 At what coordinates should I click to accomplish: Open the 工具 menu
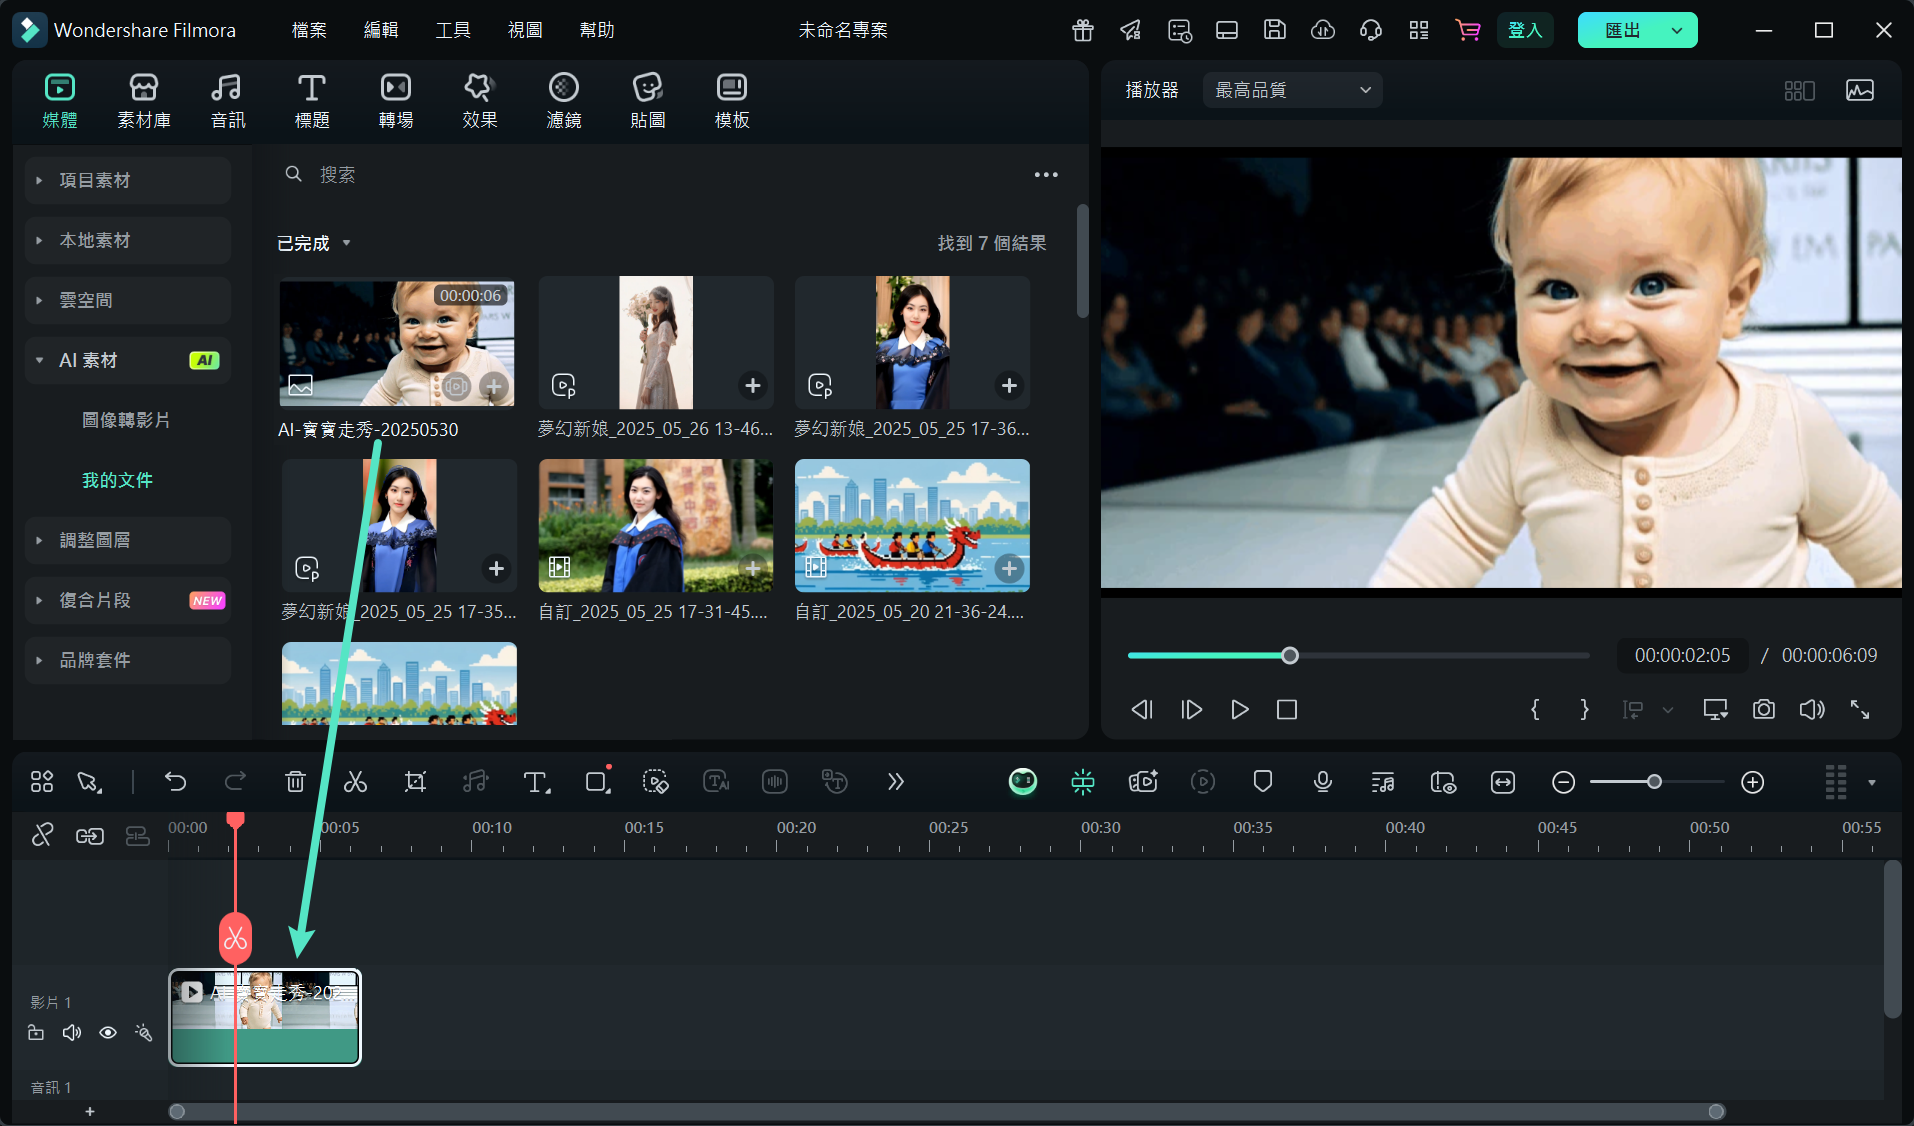(453, 30)
